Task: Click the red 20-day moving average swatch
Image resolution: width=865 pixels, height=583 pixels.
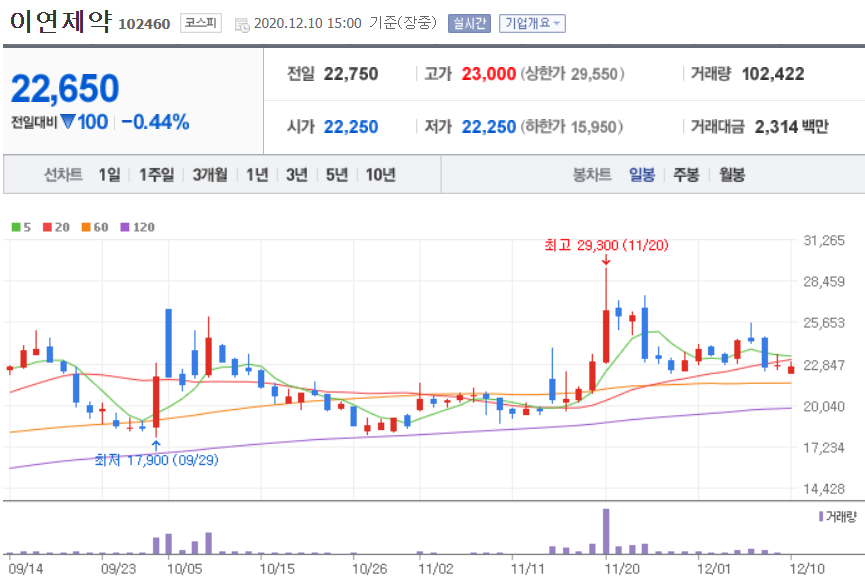Action: 47,227
